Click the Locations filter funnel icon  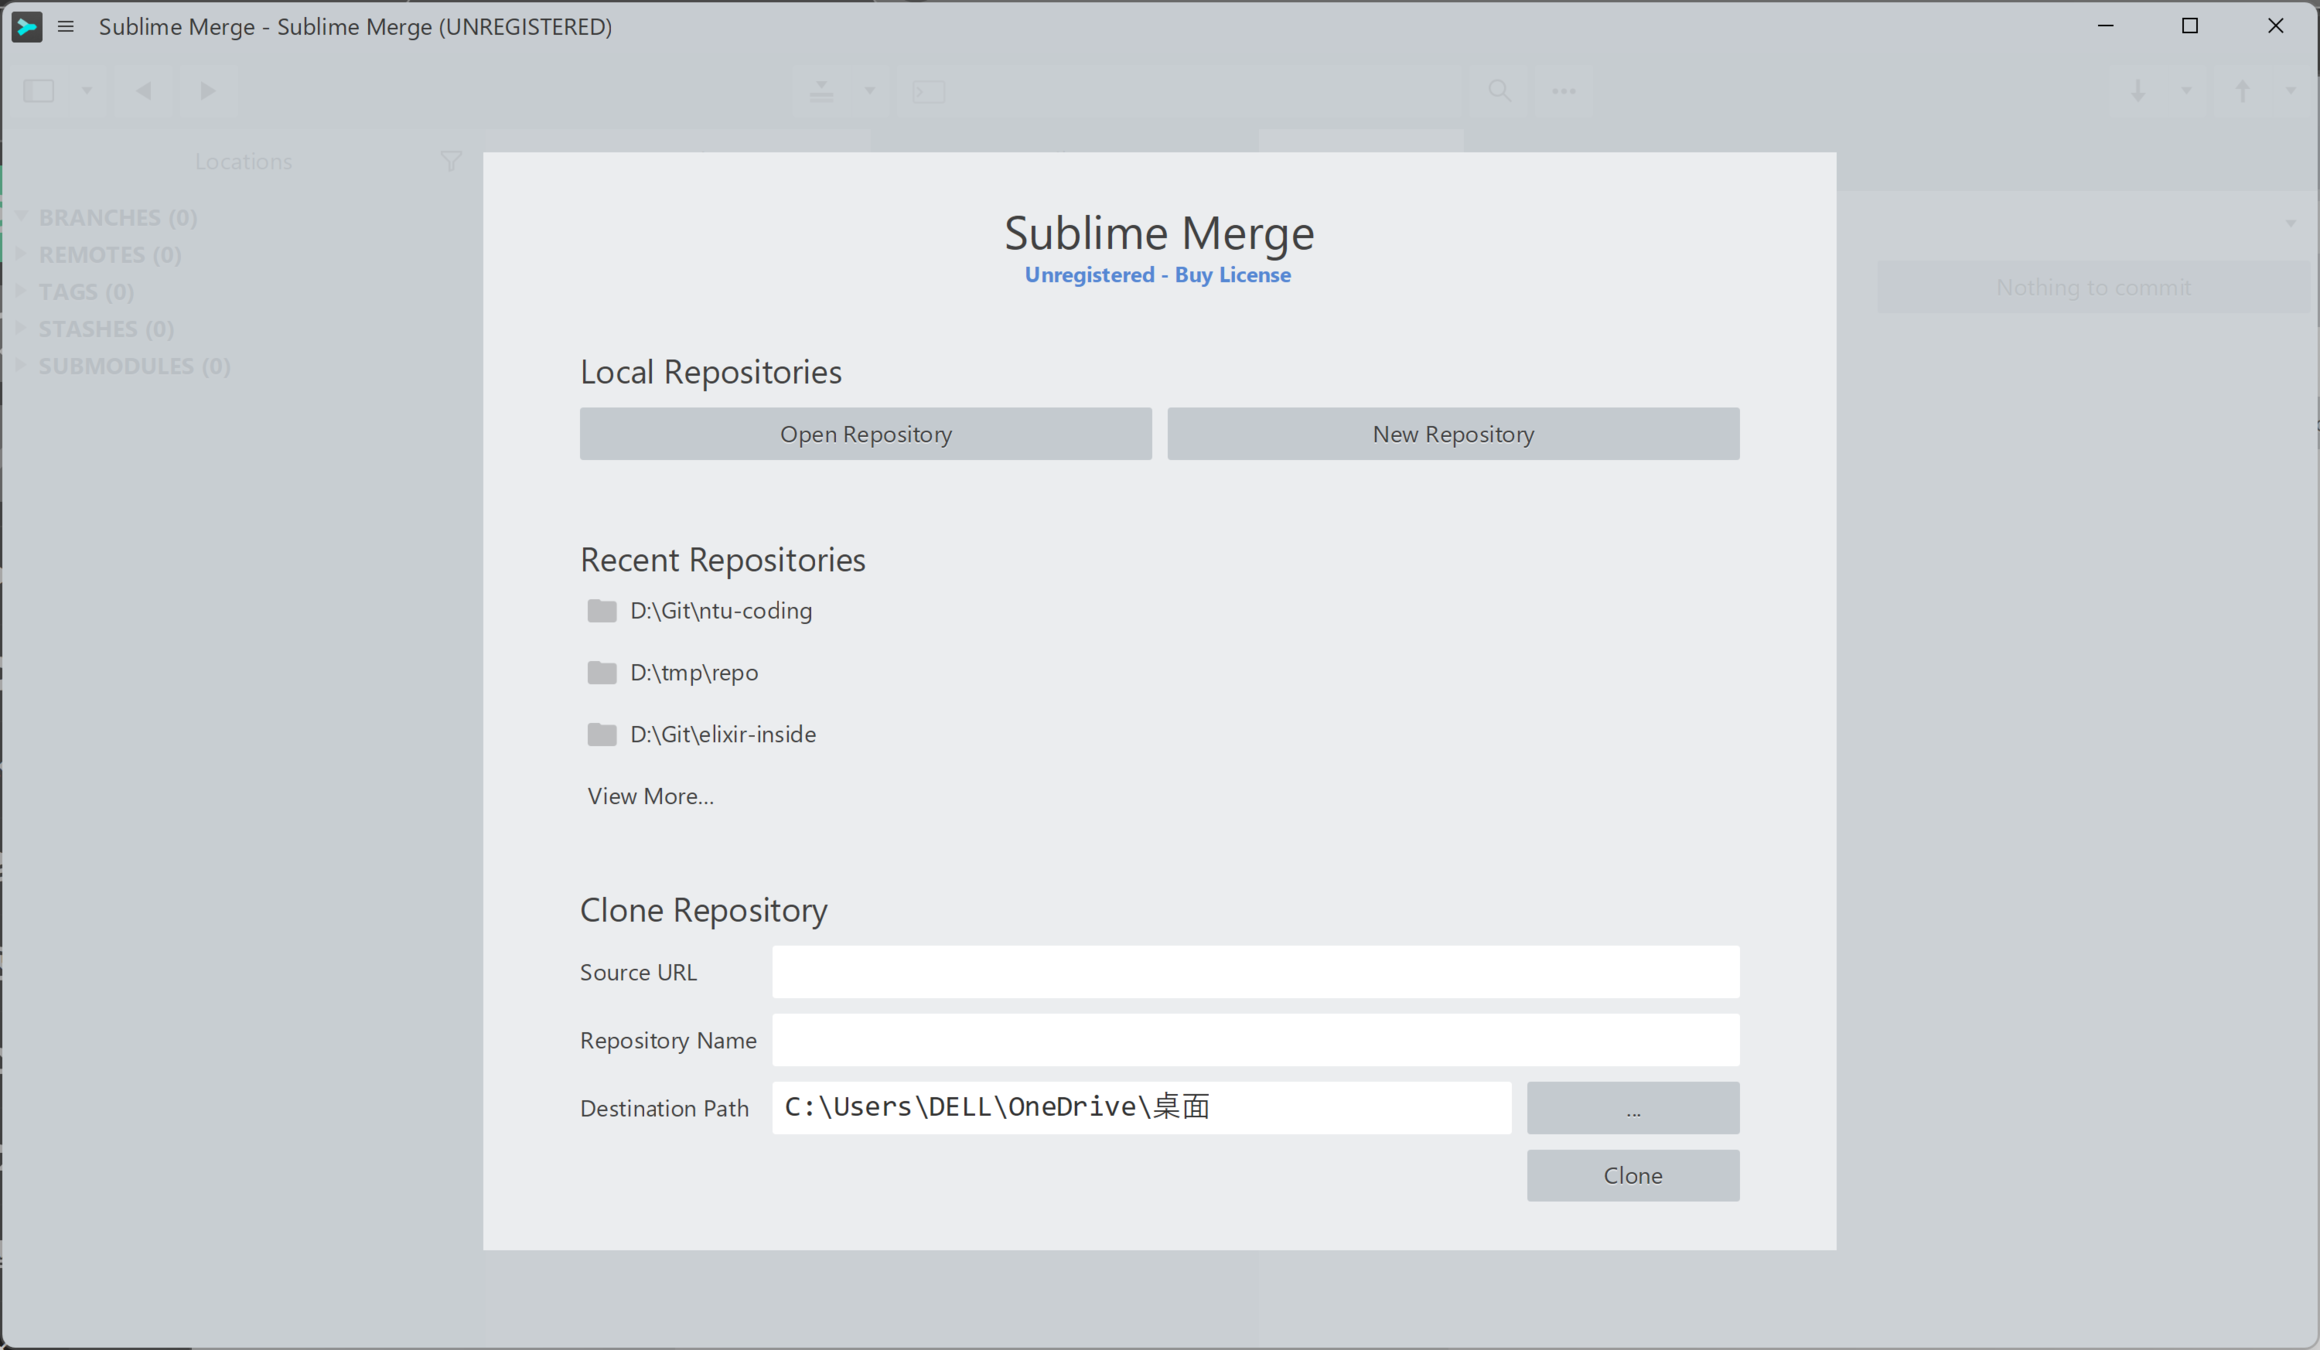[x=451, y=161]
